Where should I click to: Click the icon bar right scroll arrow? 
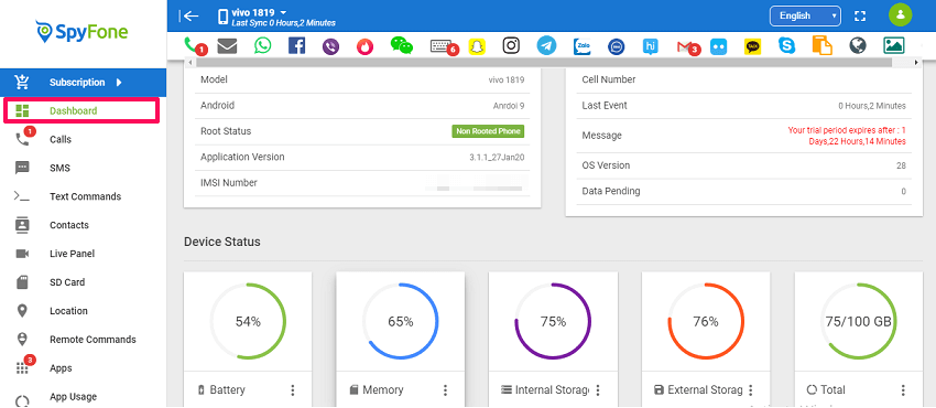tap(916, 62)
